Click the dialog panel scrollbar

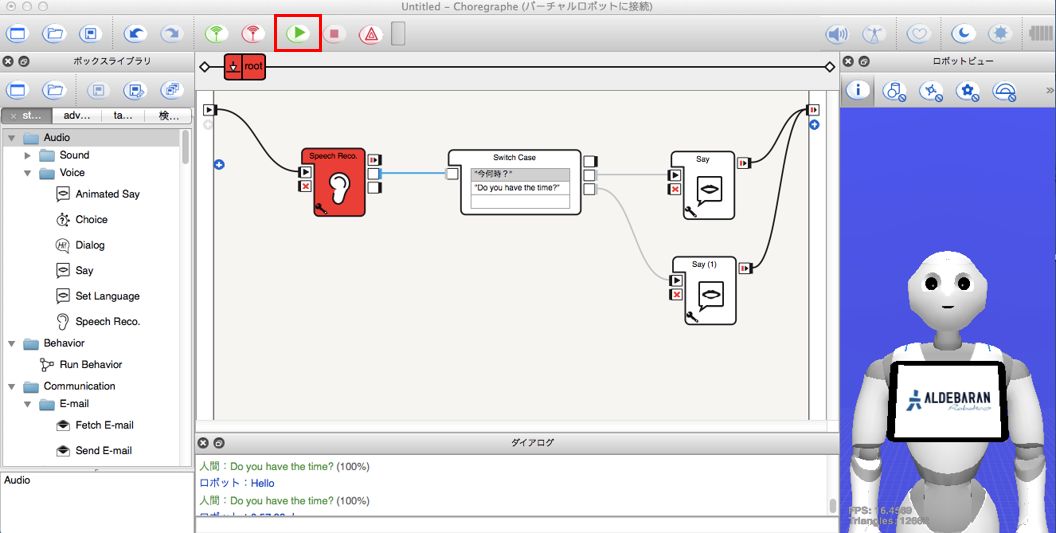pyautogui.click(x=832, y=505)
